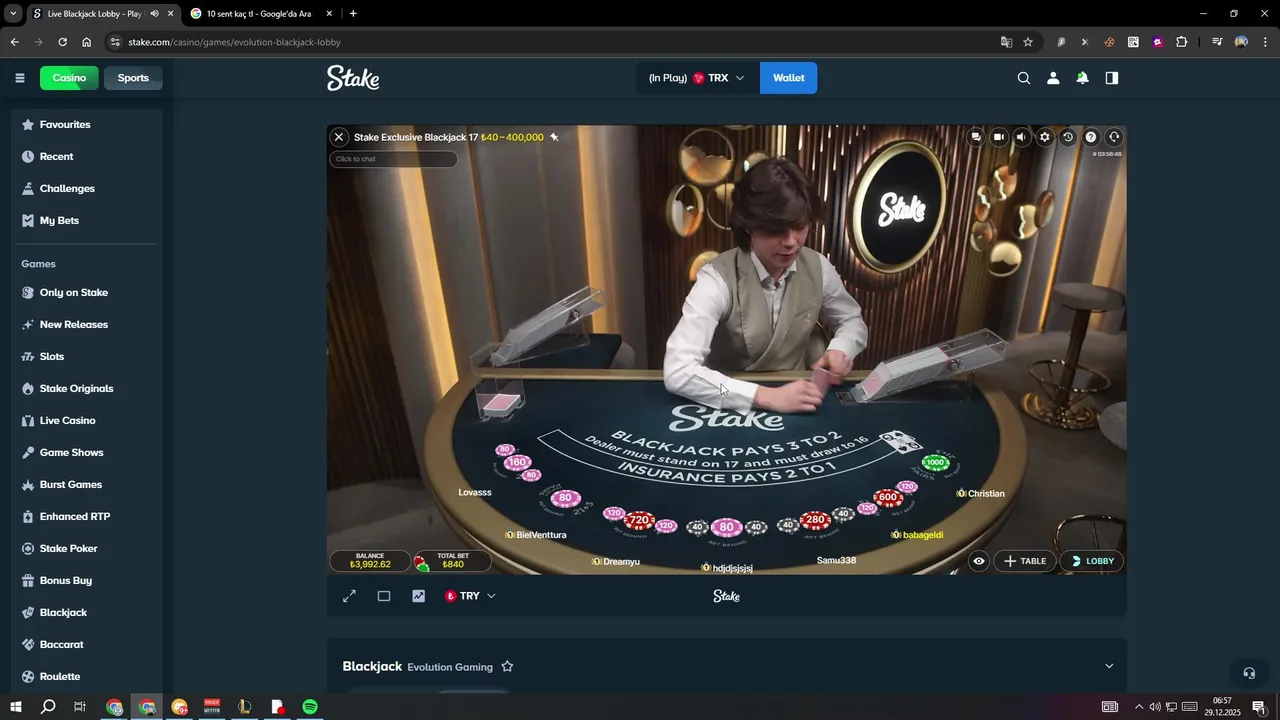Open the live chat panel icon
Image resolution: width=1280 pixels, height=720 pixels.
[x=975, y=137]
